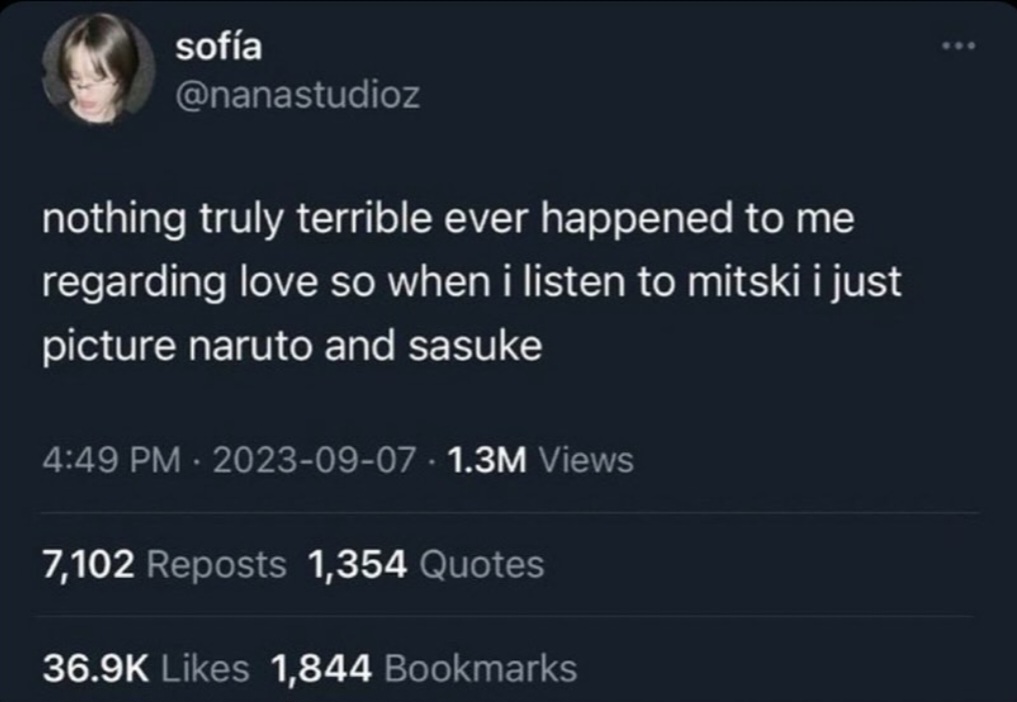This screenshot has width=1017, height=702.
Task: Click the 1,354 quote count number
Action: (x=359, y=565)
